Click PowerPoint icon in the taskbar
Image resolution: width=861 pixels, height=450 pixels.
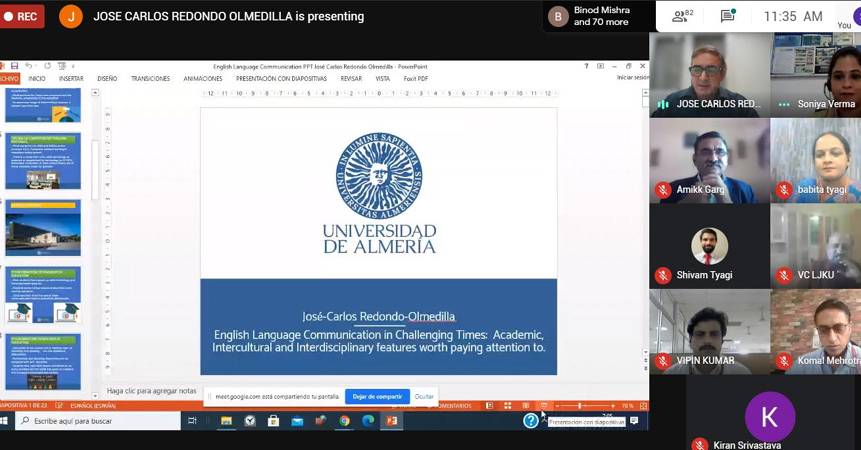point(391,421)
